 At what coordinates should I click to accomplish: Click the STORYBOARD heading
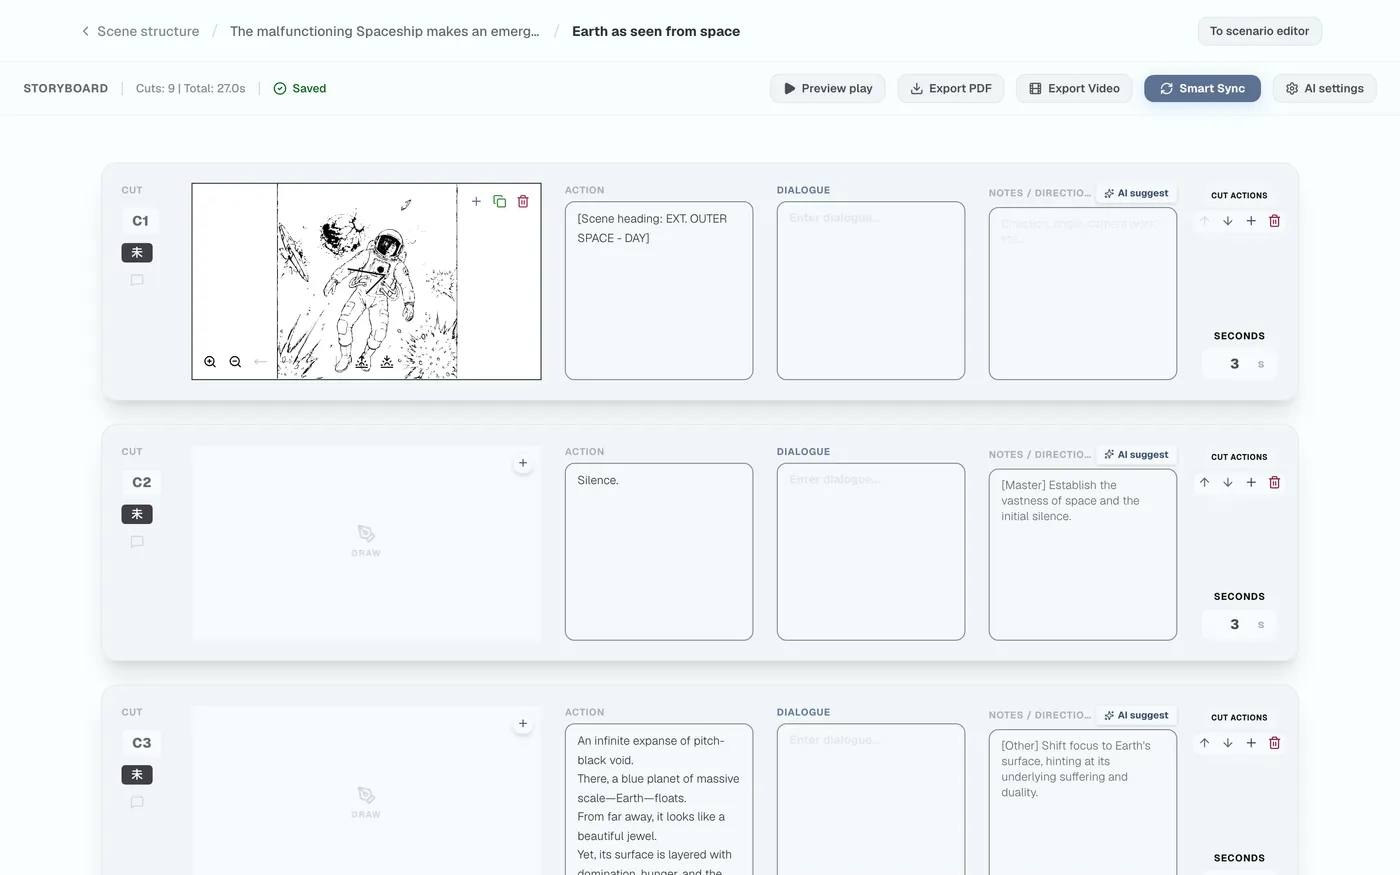[66, 88]
